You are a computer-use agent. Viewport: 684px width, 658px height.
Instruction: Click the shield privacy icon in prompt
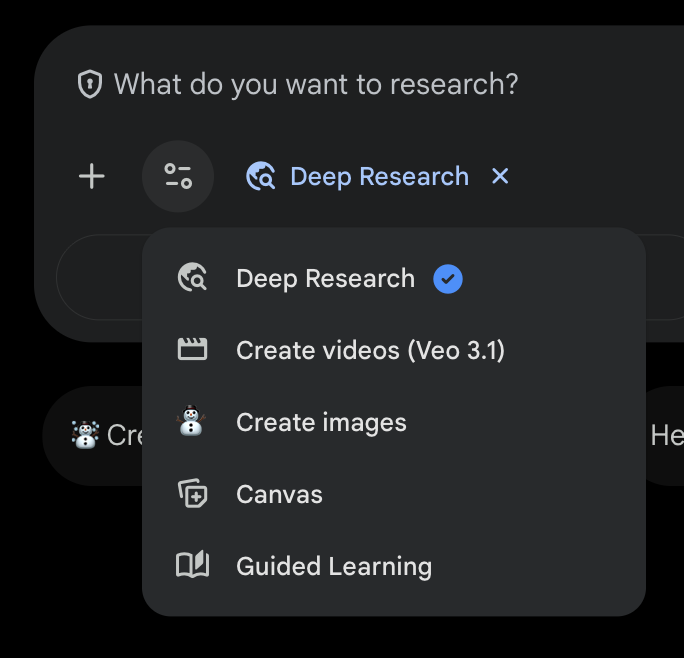click(90, 84)
